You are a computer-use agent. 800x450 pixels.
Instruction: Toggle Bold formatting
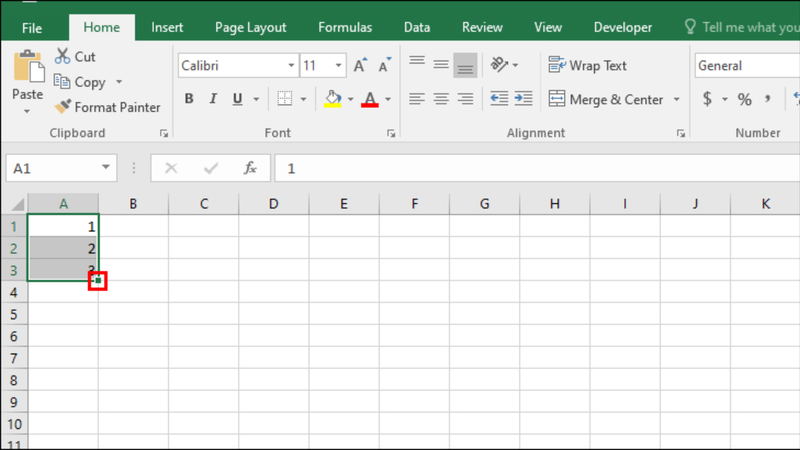point(189,98)
